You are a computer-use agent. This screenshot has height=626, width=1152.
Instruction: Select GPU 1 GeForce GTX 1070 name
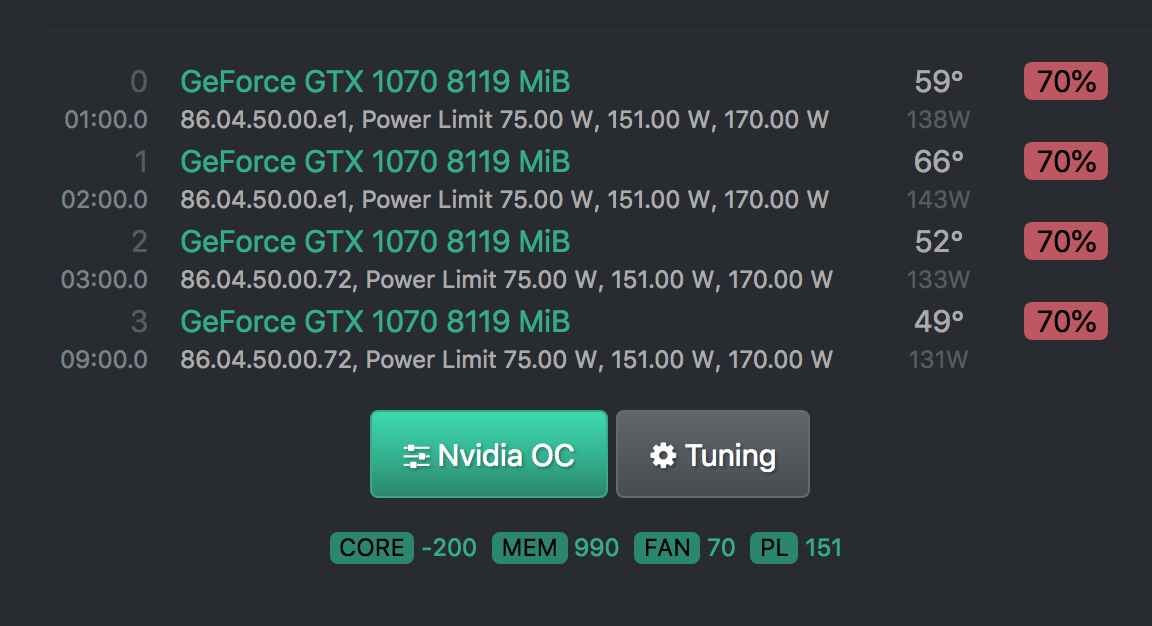375,161
